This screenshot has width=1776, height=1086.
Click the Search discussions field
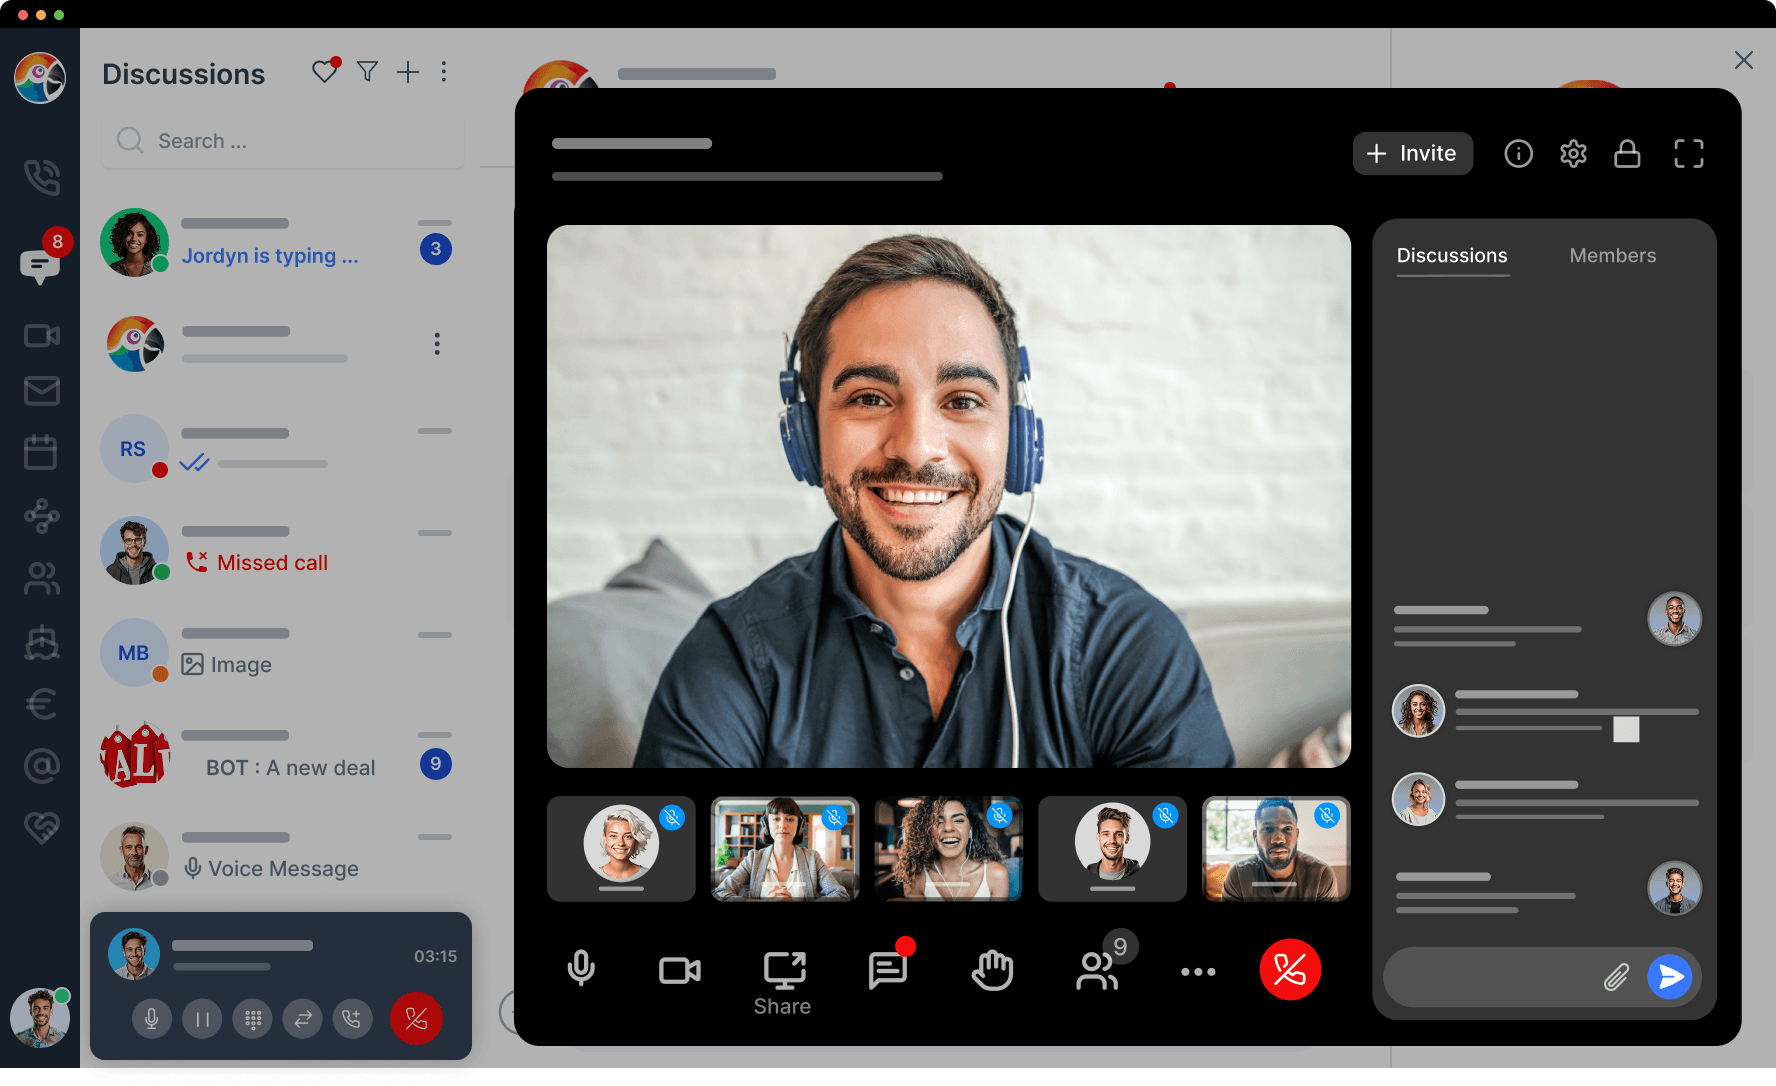[x=285, y=141]
